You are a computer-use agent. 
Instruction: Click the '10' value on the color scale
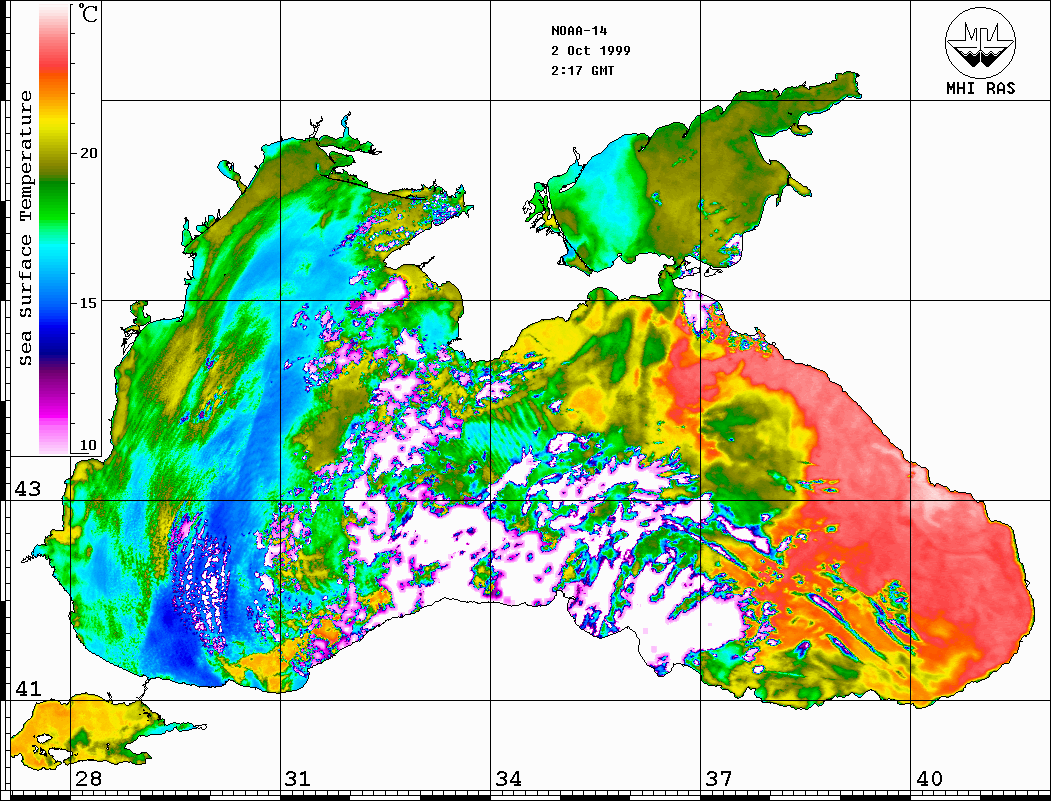pyautogui.click(x=88, y=445)
